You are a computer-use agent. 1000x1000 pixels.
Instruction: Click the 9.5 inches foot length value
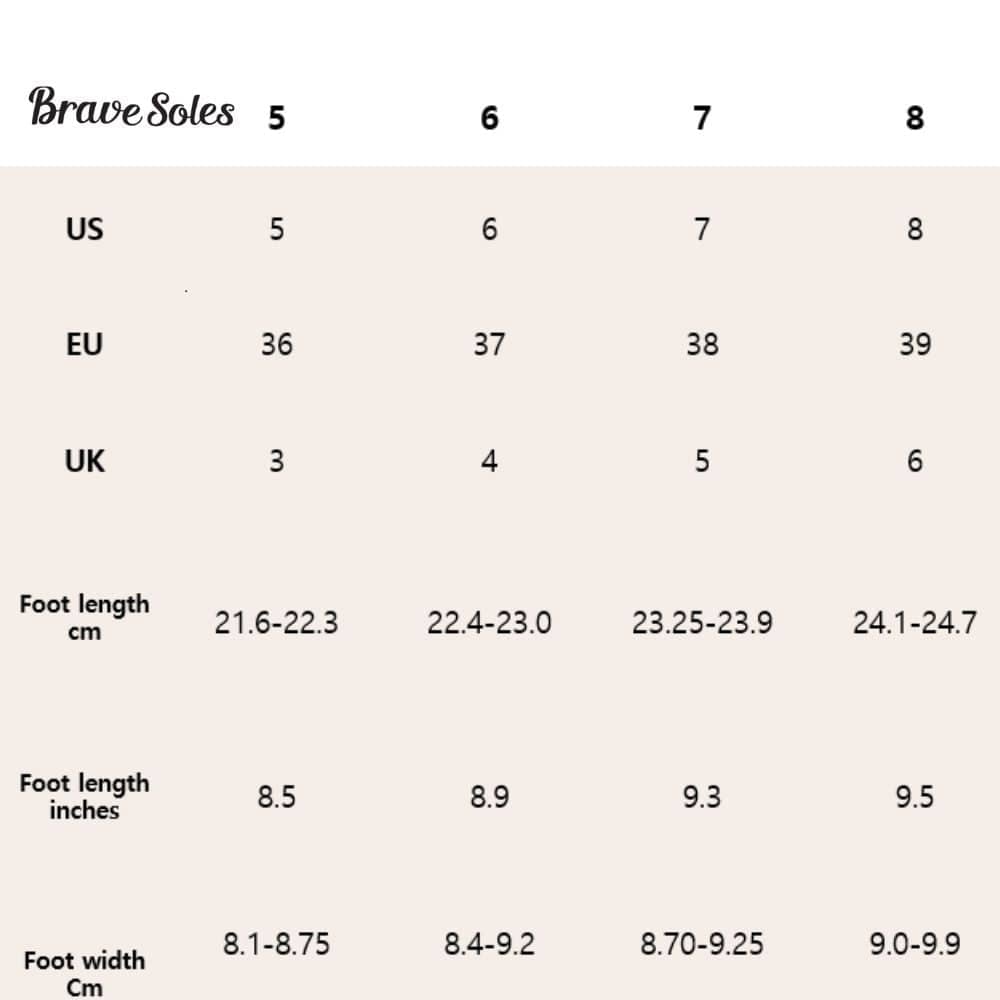pyautogui.click(x=915, y=797)
